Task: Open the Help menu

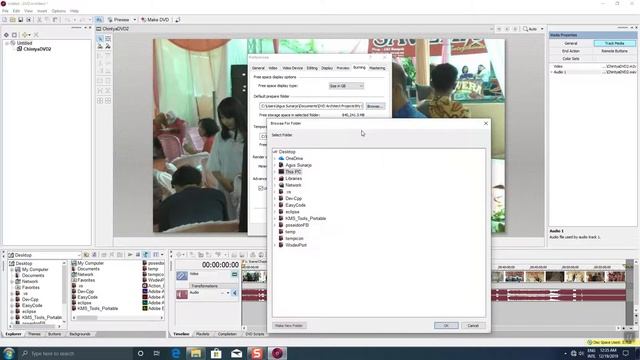Action: click(x=74, y=11)
